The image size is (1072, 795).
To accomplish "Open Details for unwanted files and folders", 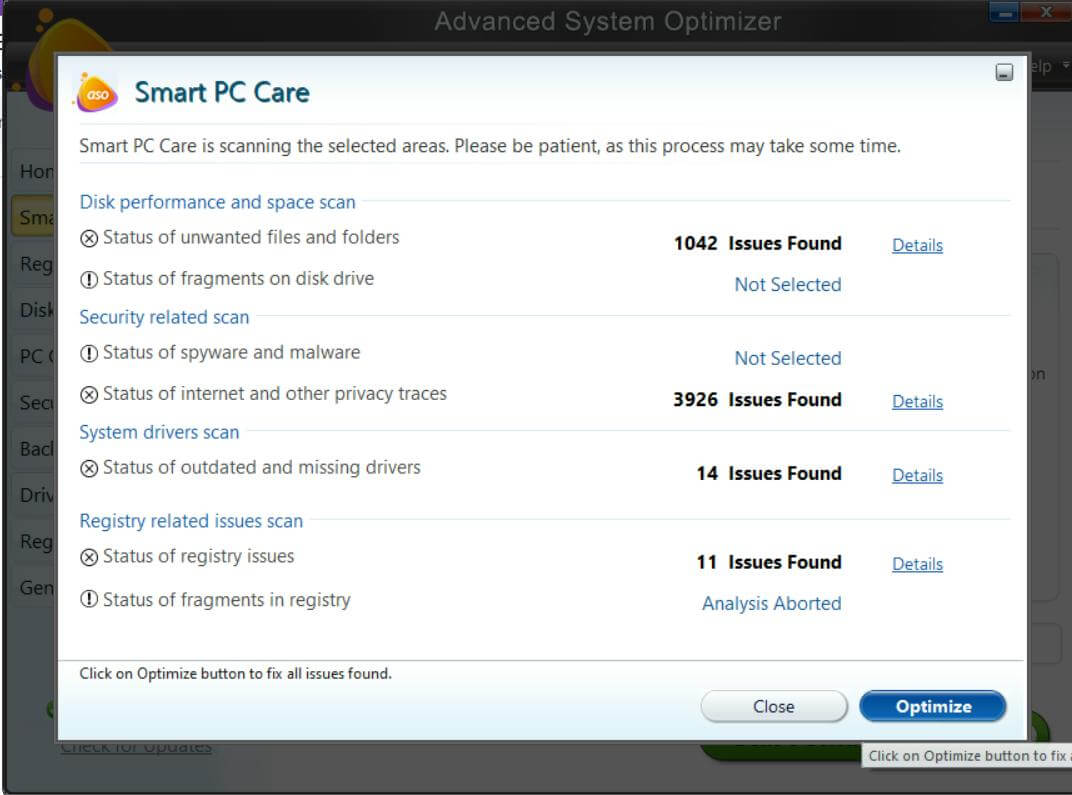I will 917,245.
